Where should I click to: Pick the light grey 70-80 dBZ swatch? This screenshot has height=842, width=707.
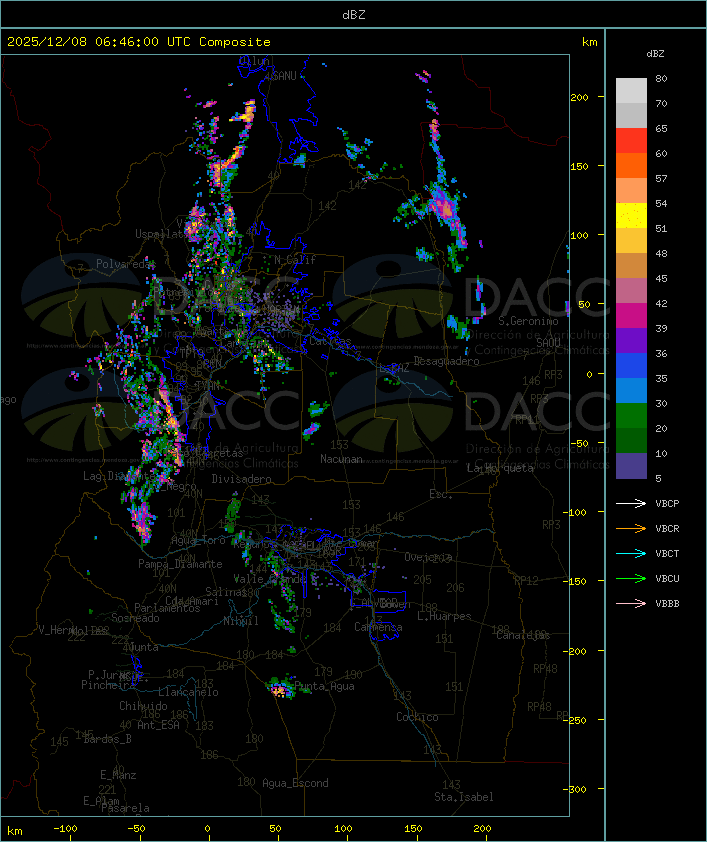631,91
